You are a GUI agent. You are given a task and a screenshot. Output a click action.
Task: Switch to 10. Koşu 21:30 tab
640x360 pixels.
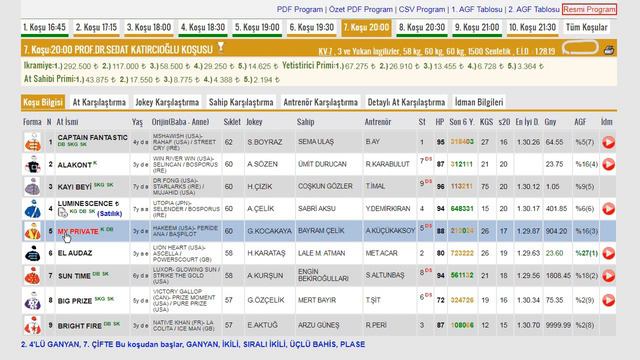coord(533,27)
